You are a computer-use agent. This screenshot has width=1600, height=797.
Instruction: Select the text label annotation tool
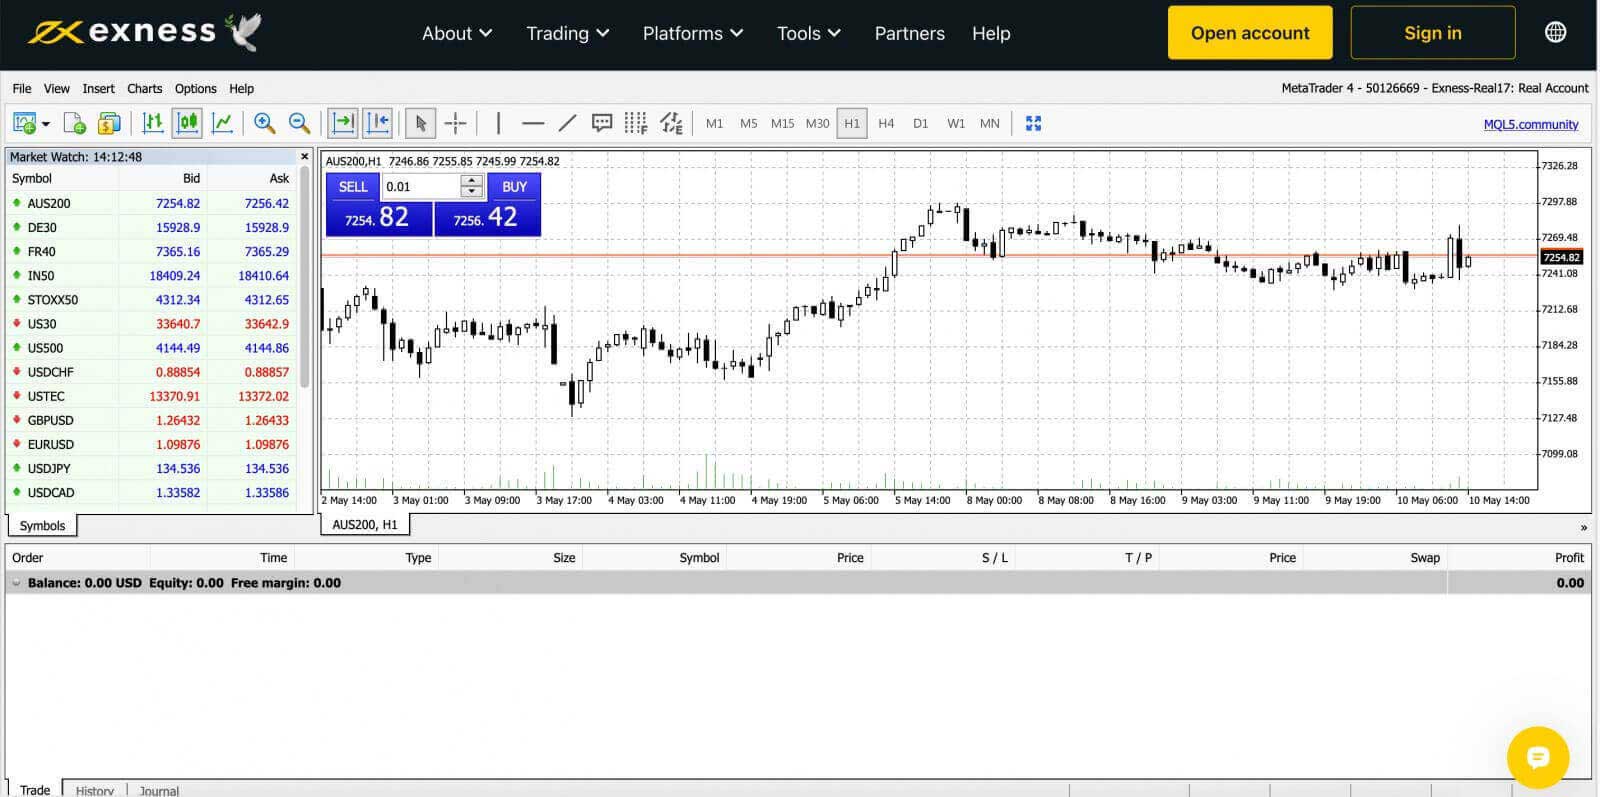click(602, 123)
